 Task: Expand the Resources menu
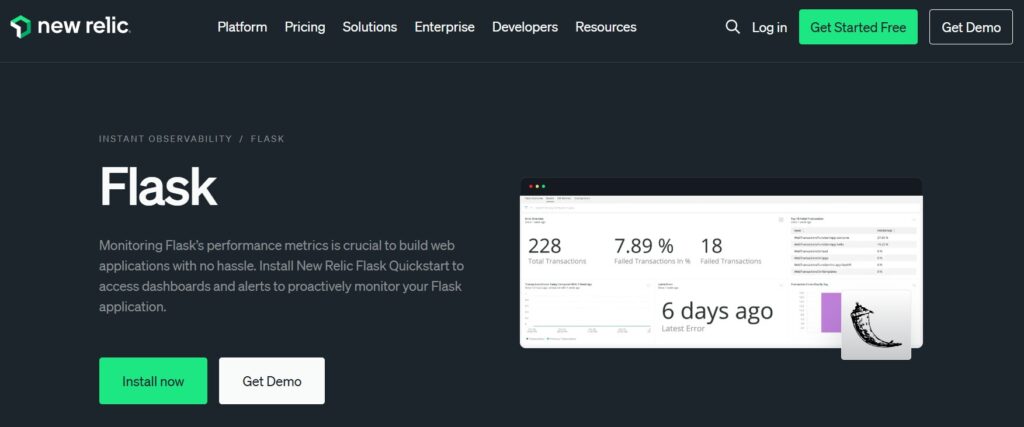point(606,27)
